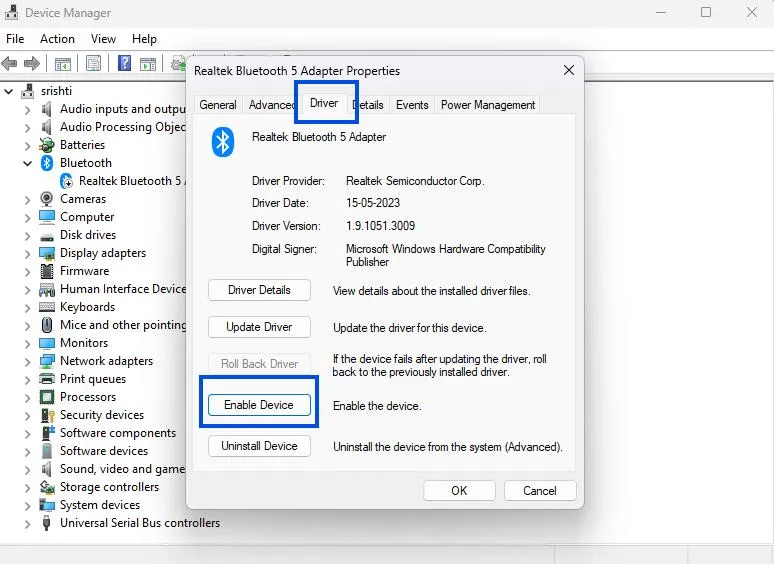Click Realtek Semiconductor Corp. provider text
This screenshot has height=564, width=774.
(x=415, y=181)
